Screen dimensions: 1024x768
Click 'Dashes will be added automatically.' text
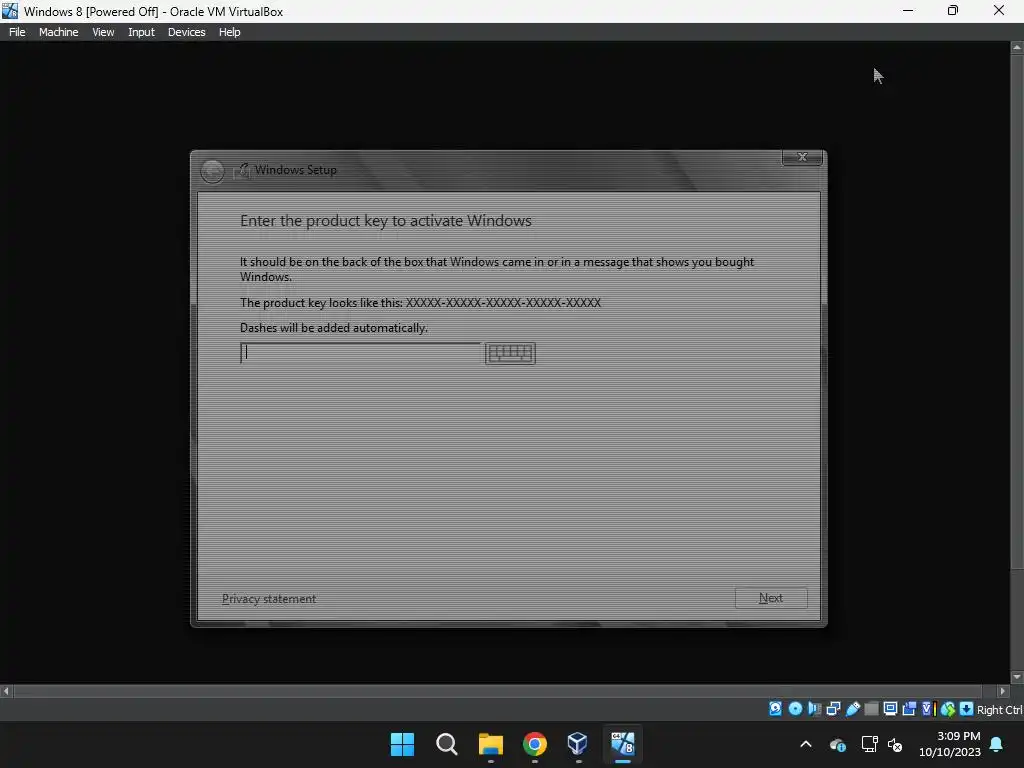(x=334, y=328)
